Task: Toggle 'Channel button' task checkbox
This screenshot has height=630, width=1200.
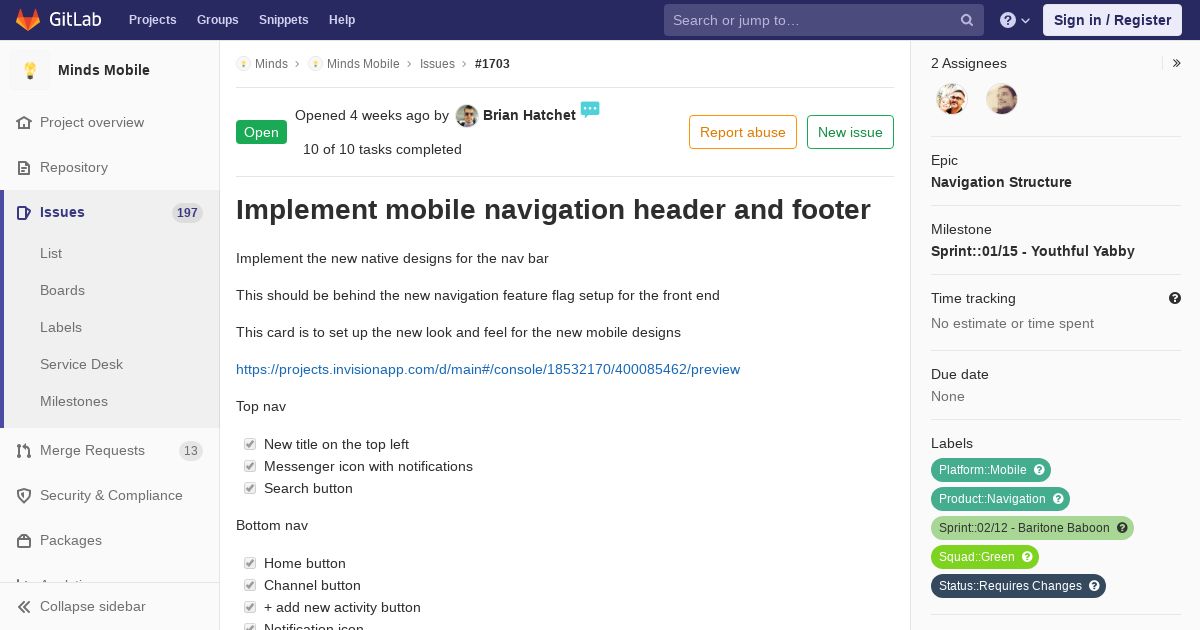Action: pos(250,585)
